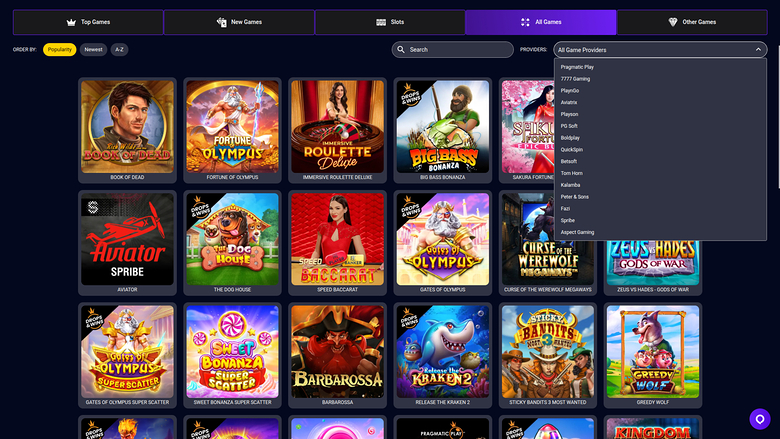The image size is (780, 439).
Task: Open the purple chat support bubble
Action: [760, 419]
